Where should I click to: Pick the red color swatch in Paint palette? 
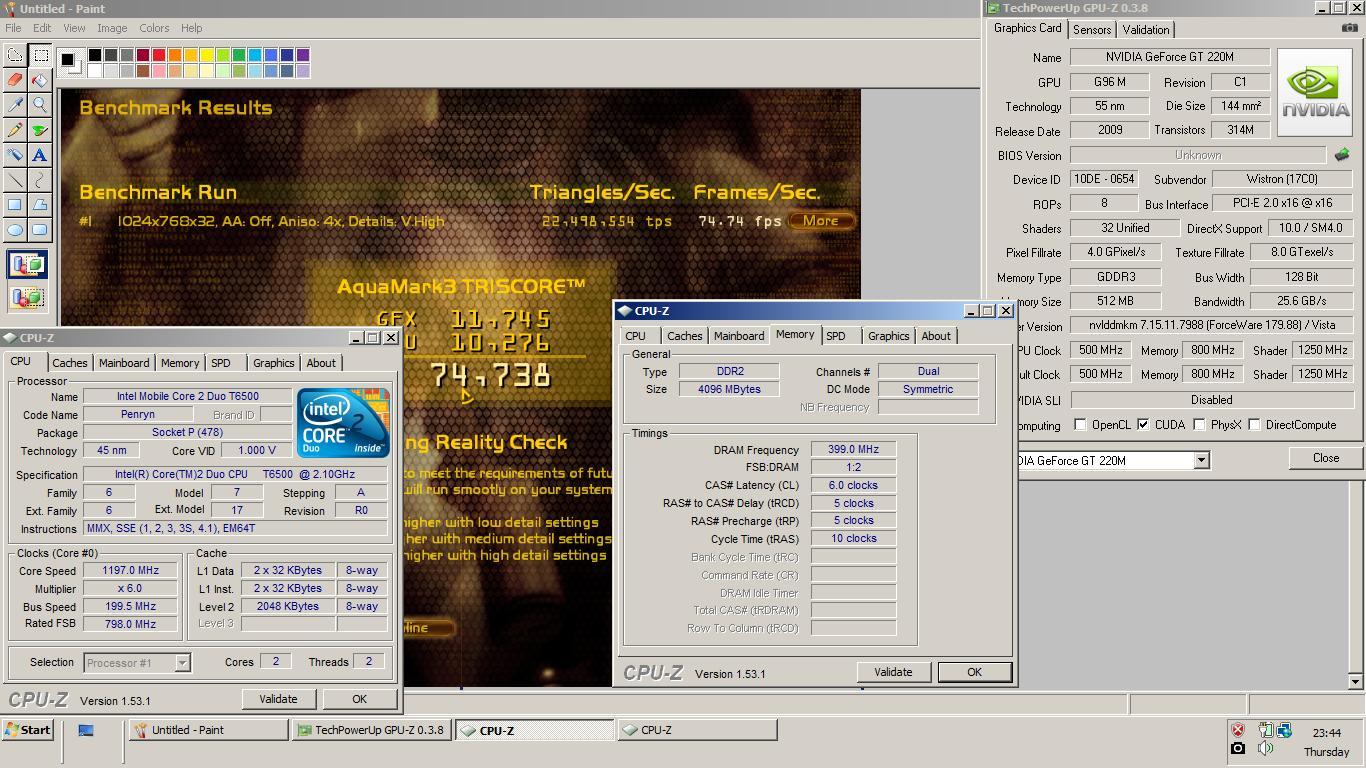coord(159,55)
